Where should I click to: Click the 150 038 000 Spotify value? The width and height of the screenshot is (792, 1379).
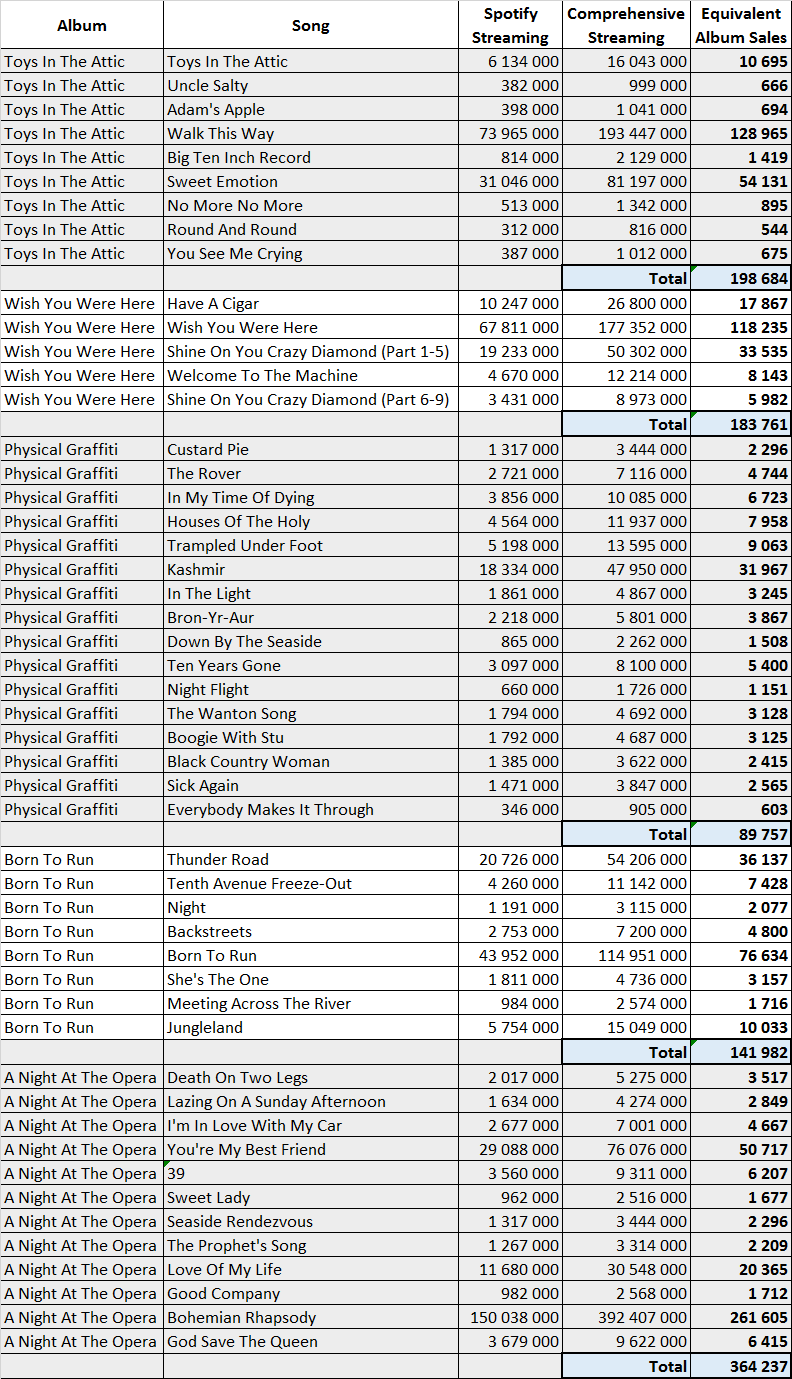point(510,1317)
